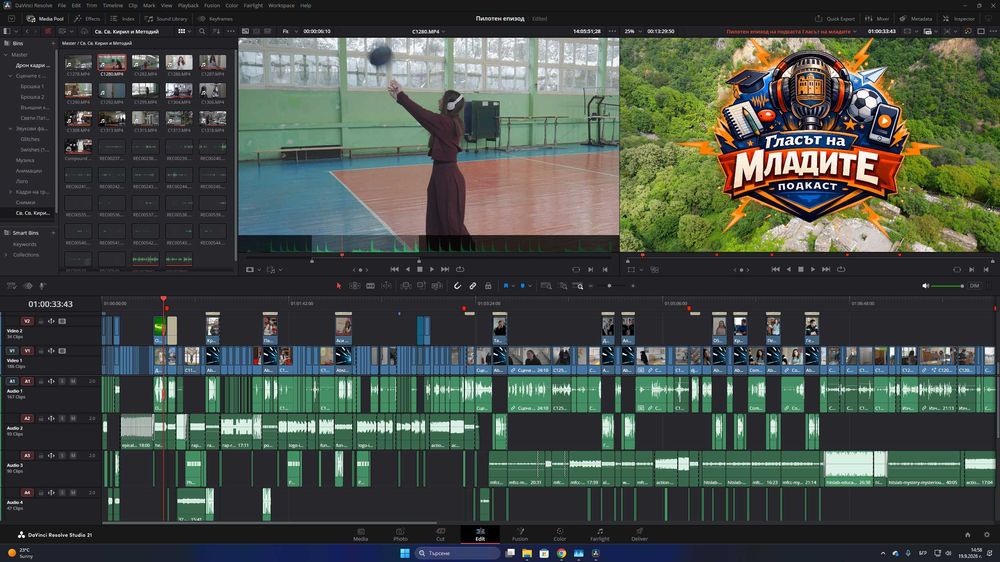Screen dimensions: 1000x562
Task: Expand the Smart Bins section
Action: click(26, 233)
